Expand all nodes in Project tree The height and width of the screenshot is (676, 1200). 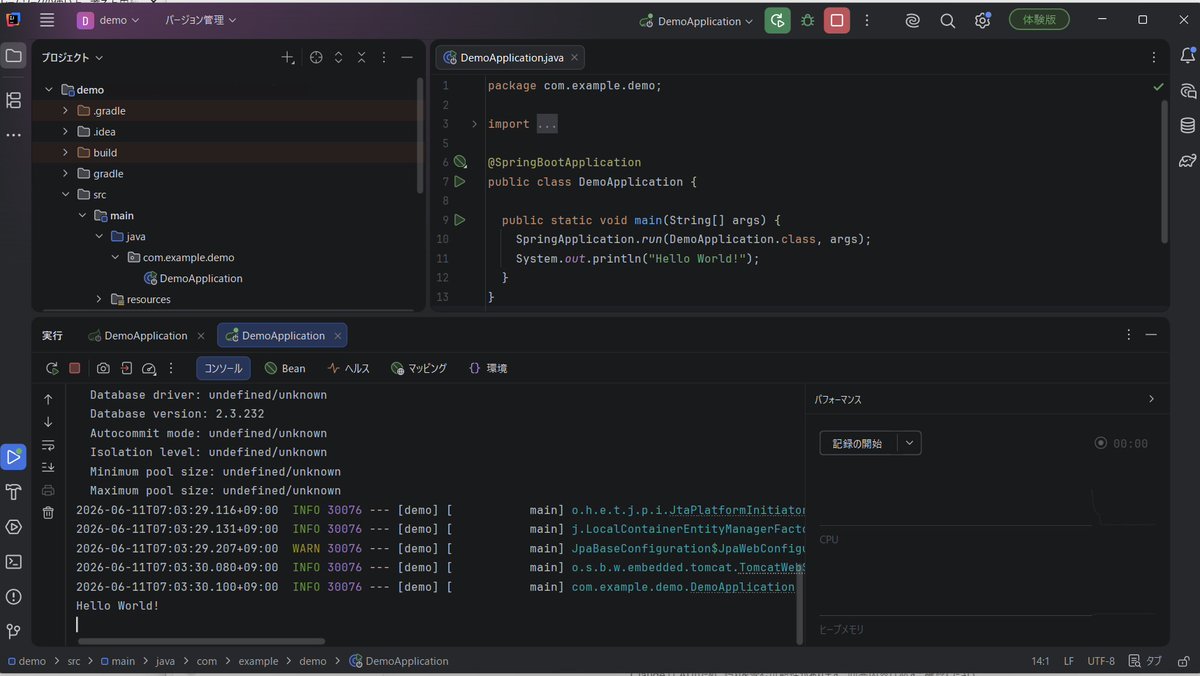click(x=339, y=58)
